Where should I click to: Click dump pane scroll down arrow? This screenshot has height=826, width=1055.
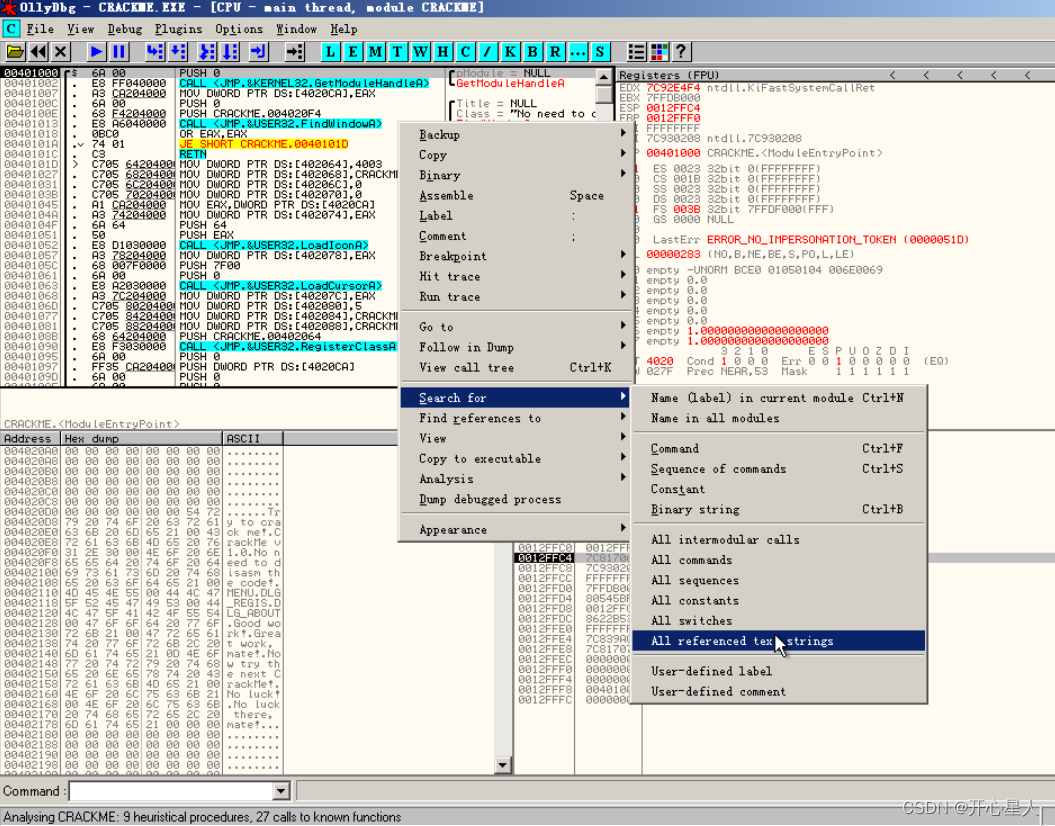click(x=503, y=765)
